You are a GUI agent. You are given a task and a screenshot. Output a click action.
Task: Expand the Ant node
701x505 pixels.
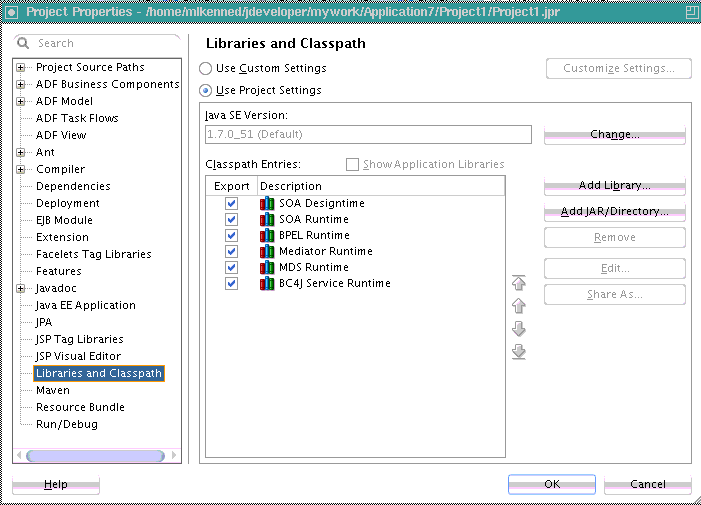(20, 152)
